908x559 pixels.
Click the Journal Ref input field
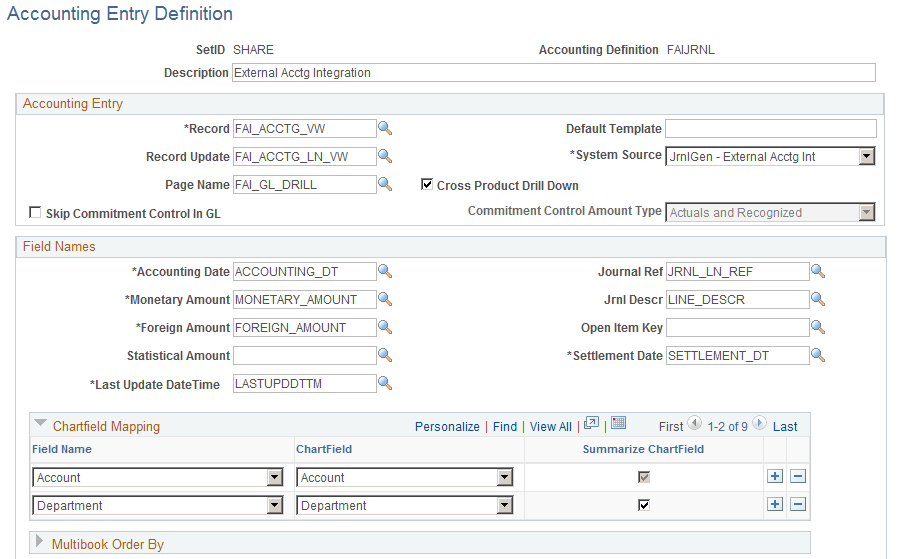[738, 272]
